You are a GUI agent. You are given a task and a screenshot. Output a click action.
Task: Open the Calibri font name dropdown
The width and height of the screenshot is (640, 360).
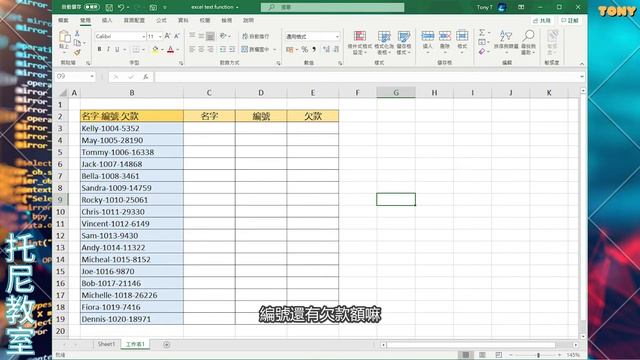(x=144, y=36)
